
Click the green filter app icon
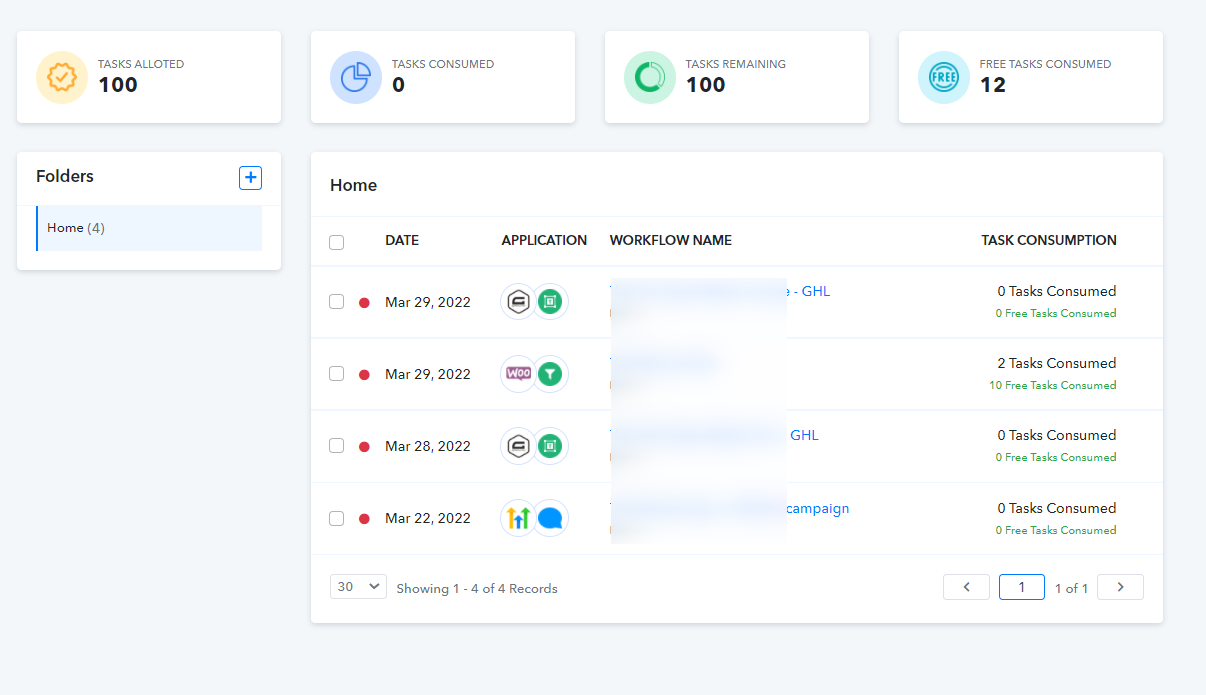[x=549, y=374]
